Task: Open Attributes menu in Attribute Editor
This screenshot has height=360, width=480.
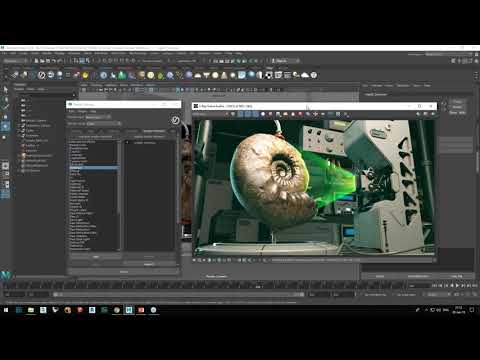Action: tap(403, 86)
